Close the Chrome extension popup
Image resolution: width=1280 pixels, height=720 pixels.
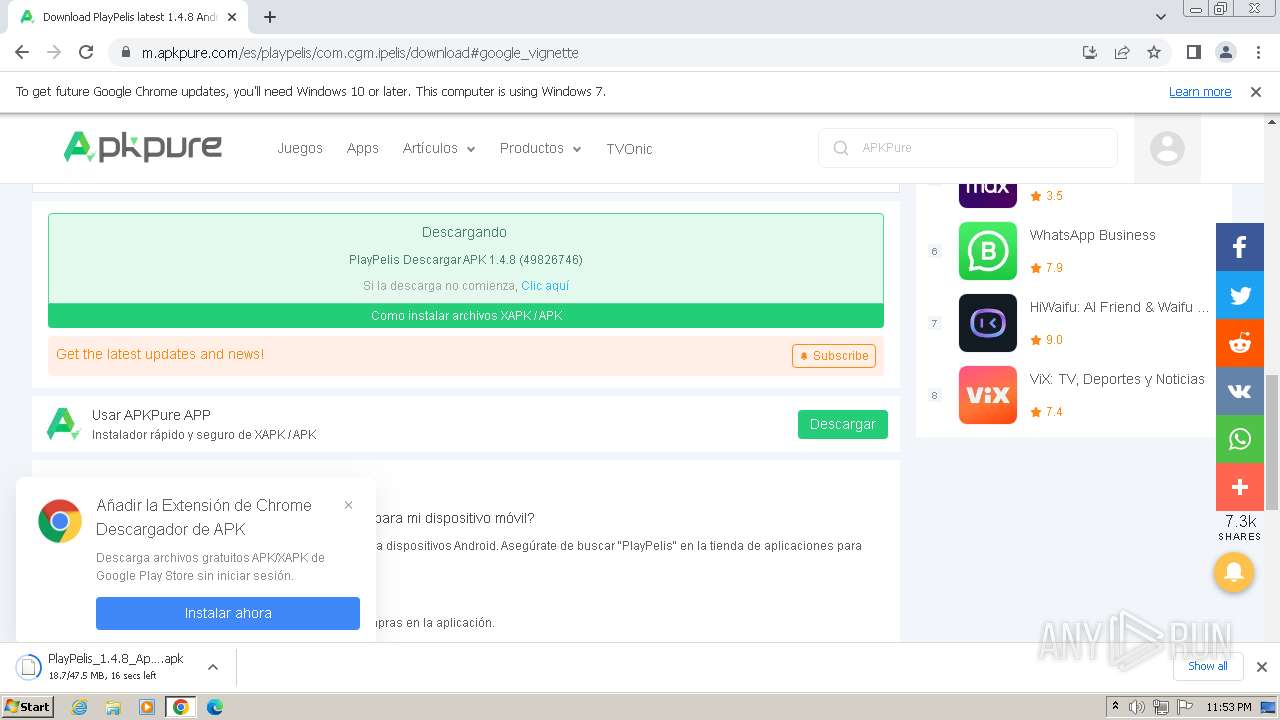tap(348, 505)
